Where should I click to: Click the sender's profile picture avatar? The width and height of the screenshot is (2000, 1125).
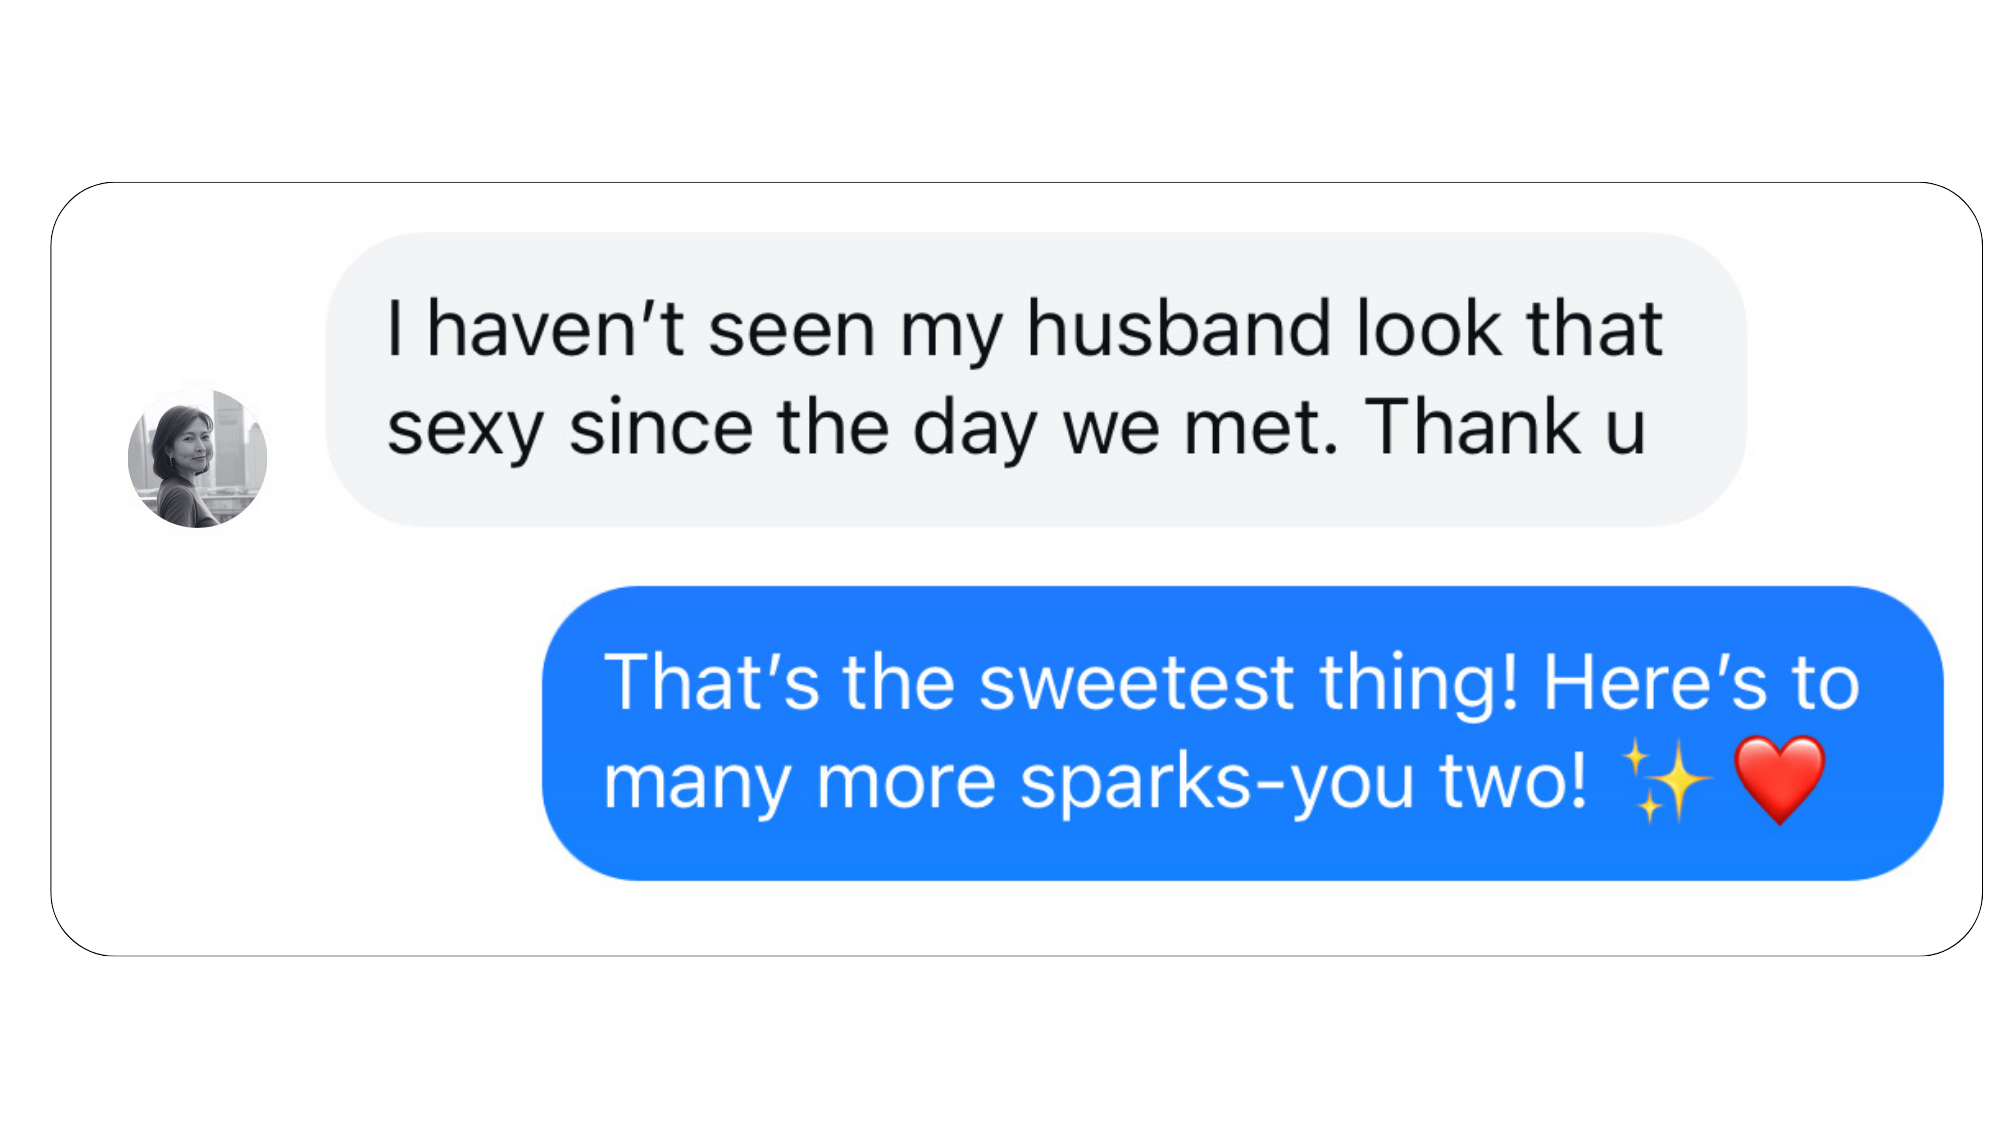pos(197,458)
